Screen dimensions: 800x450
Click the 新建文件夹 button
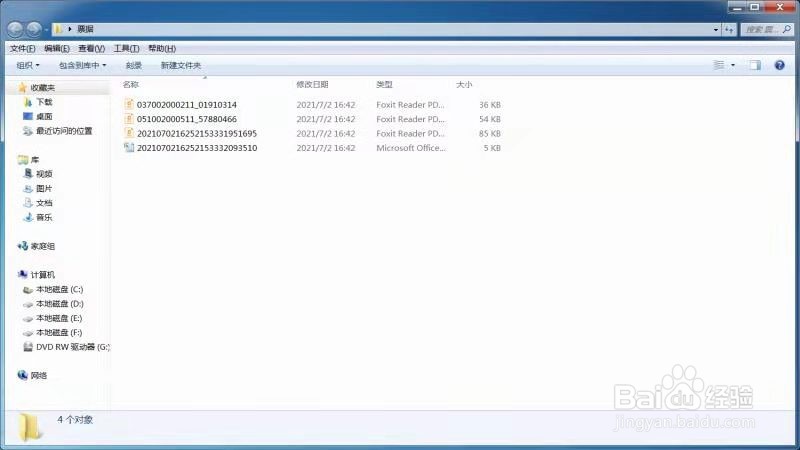click(x=181, y=65)
